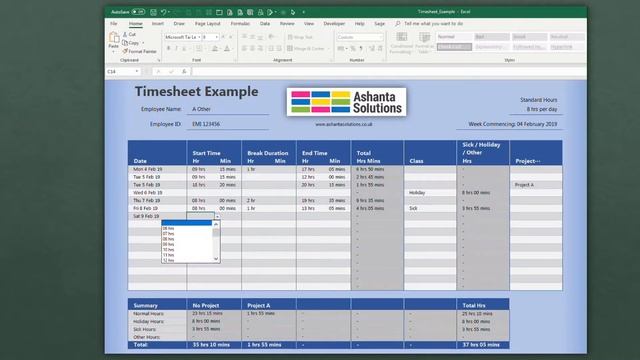Click the Save icon in title bar
This screenshot has height=360, width=640.
(153, 12)
